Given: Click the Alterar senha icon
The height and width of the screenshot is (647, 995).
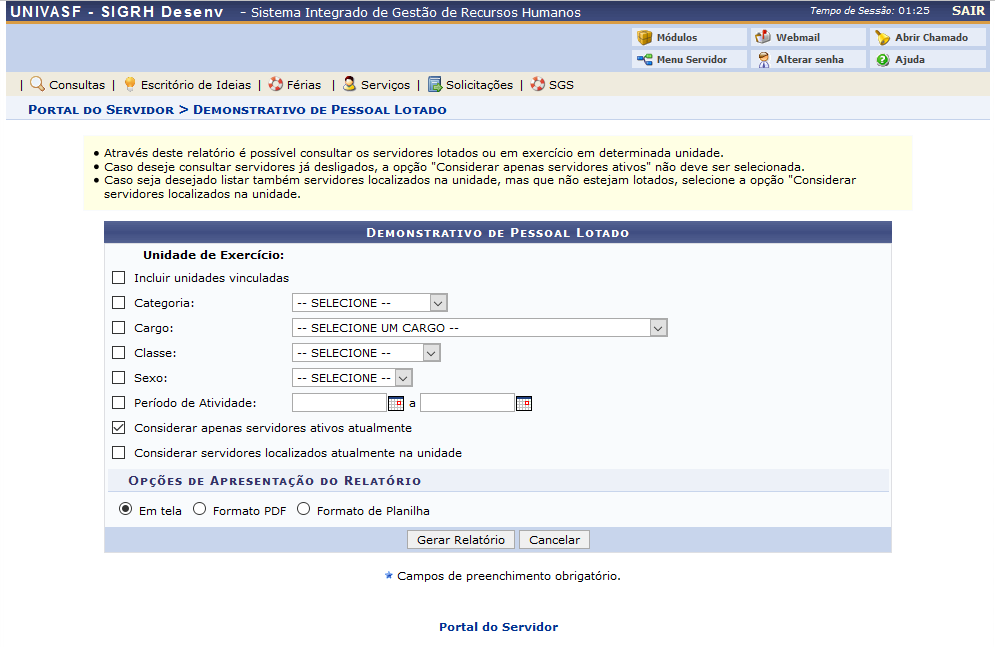Looking at the screenshot, I should (x=763, y=60).
